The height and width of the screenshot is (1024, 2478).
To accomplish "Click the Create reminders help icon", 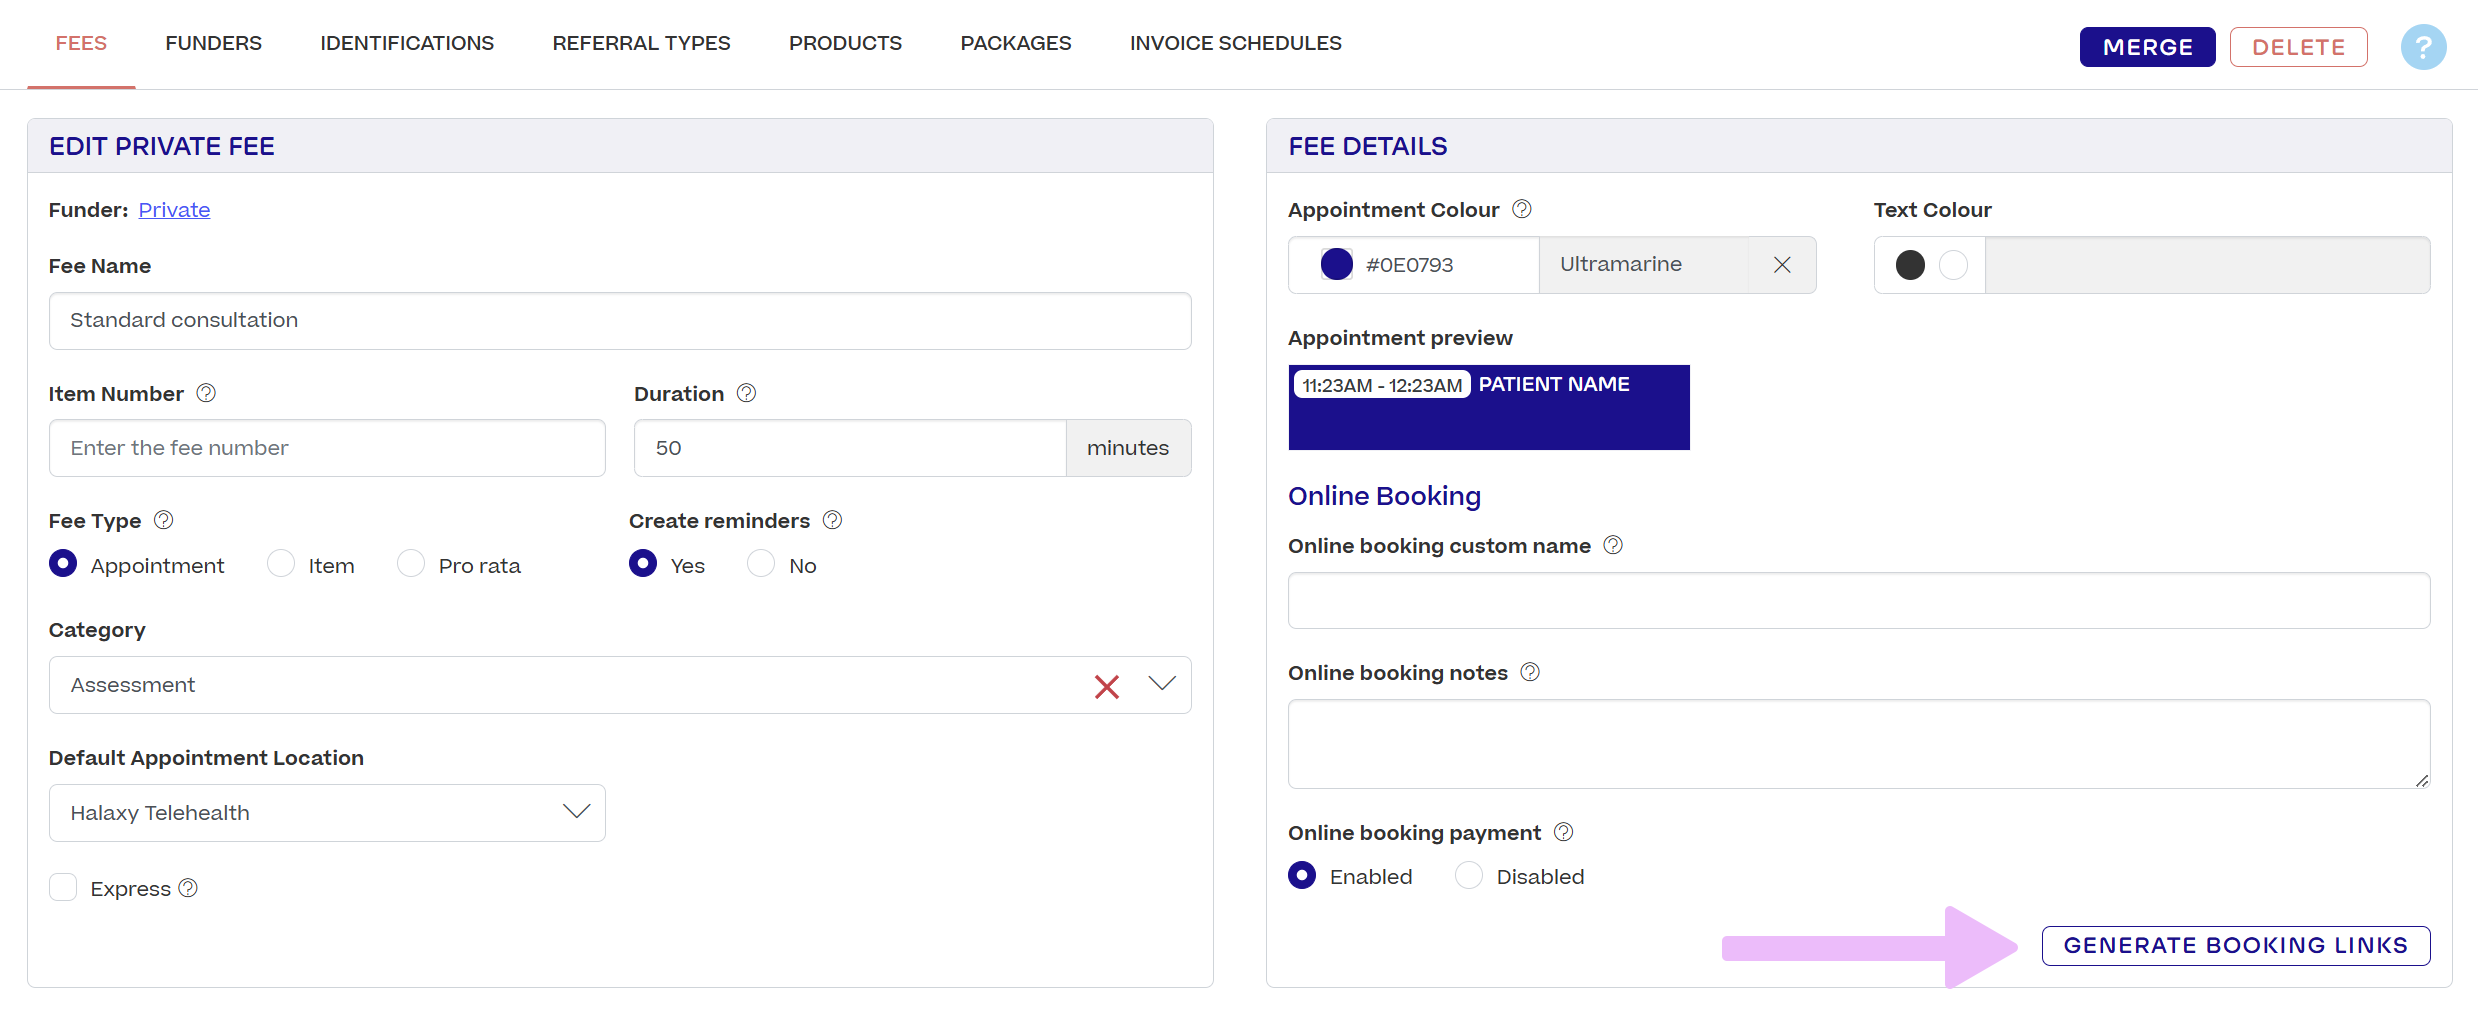I will pos(832,520).
